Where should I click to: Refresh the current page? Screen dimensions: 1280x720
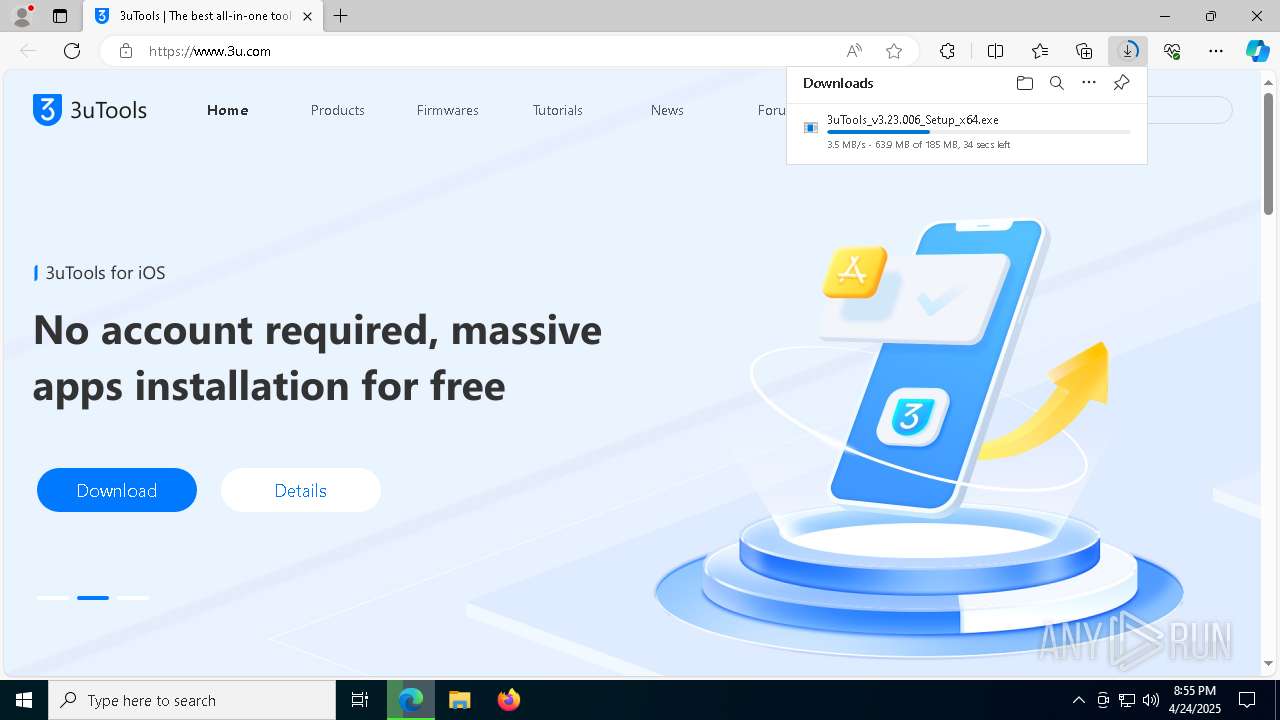tap(72, 51)
